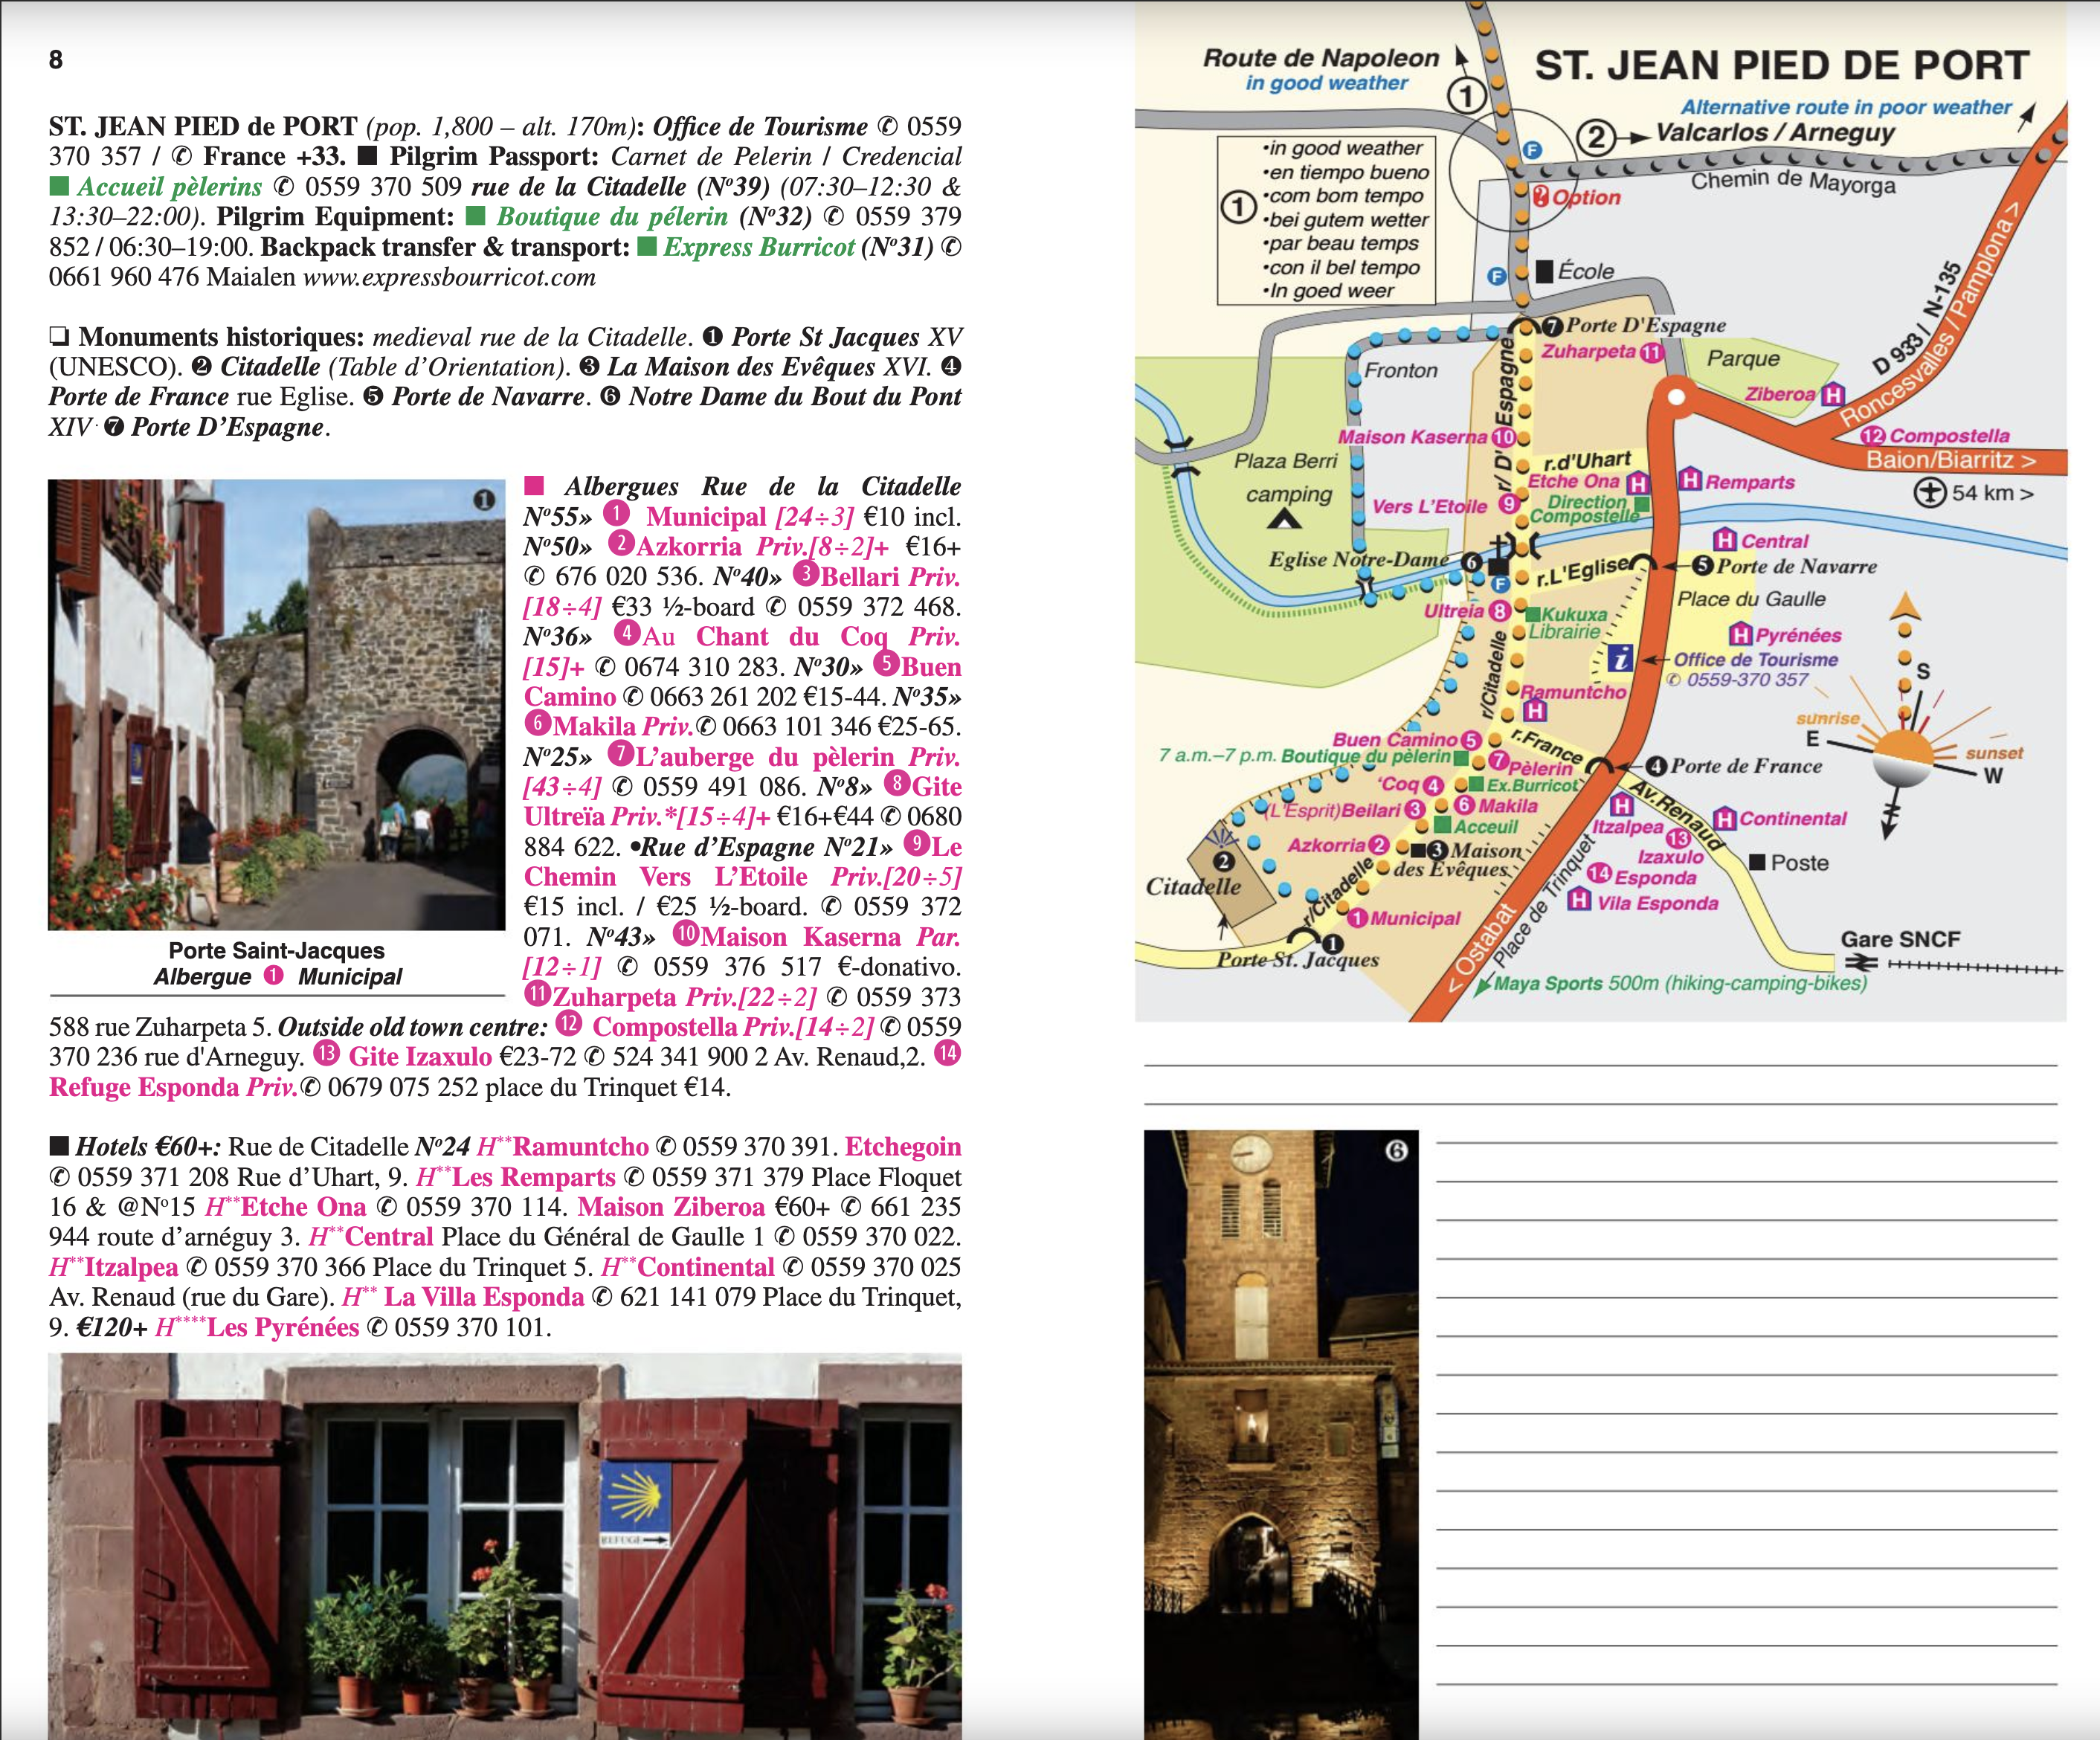Click the green Accueil map square
The width and height of the screenshot is (2100, 1740).
pos(1442,825)
